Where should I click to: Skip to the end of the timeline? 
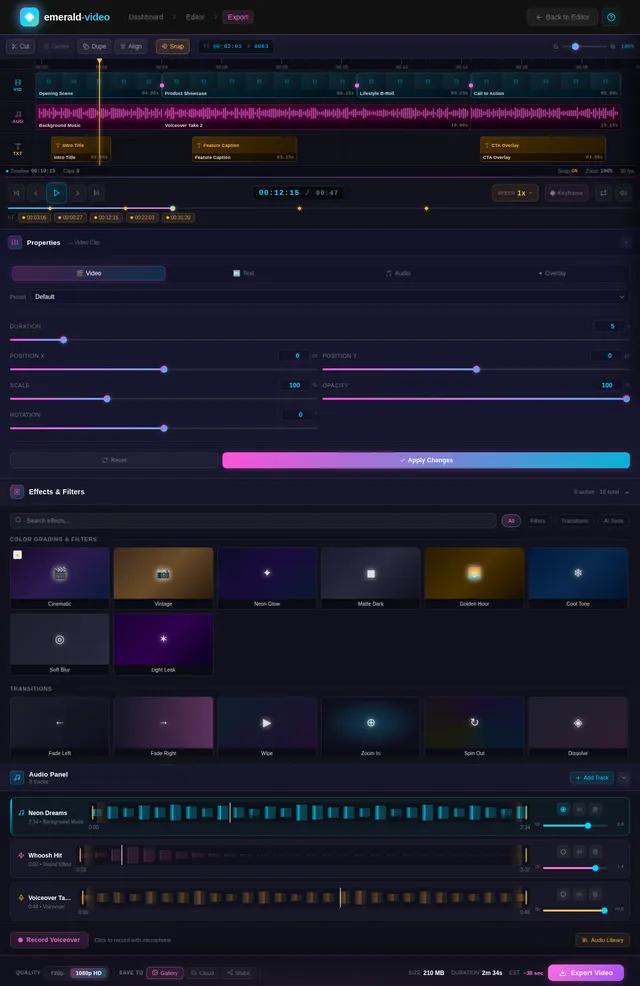(96, 193)
